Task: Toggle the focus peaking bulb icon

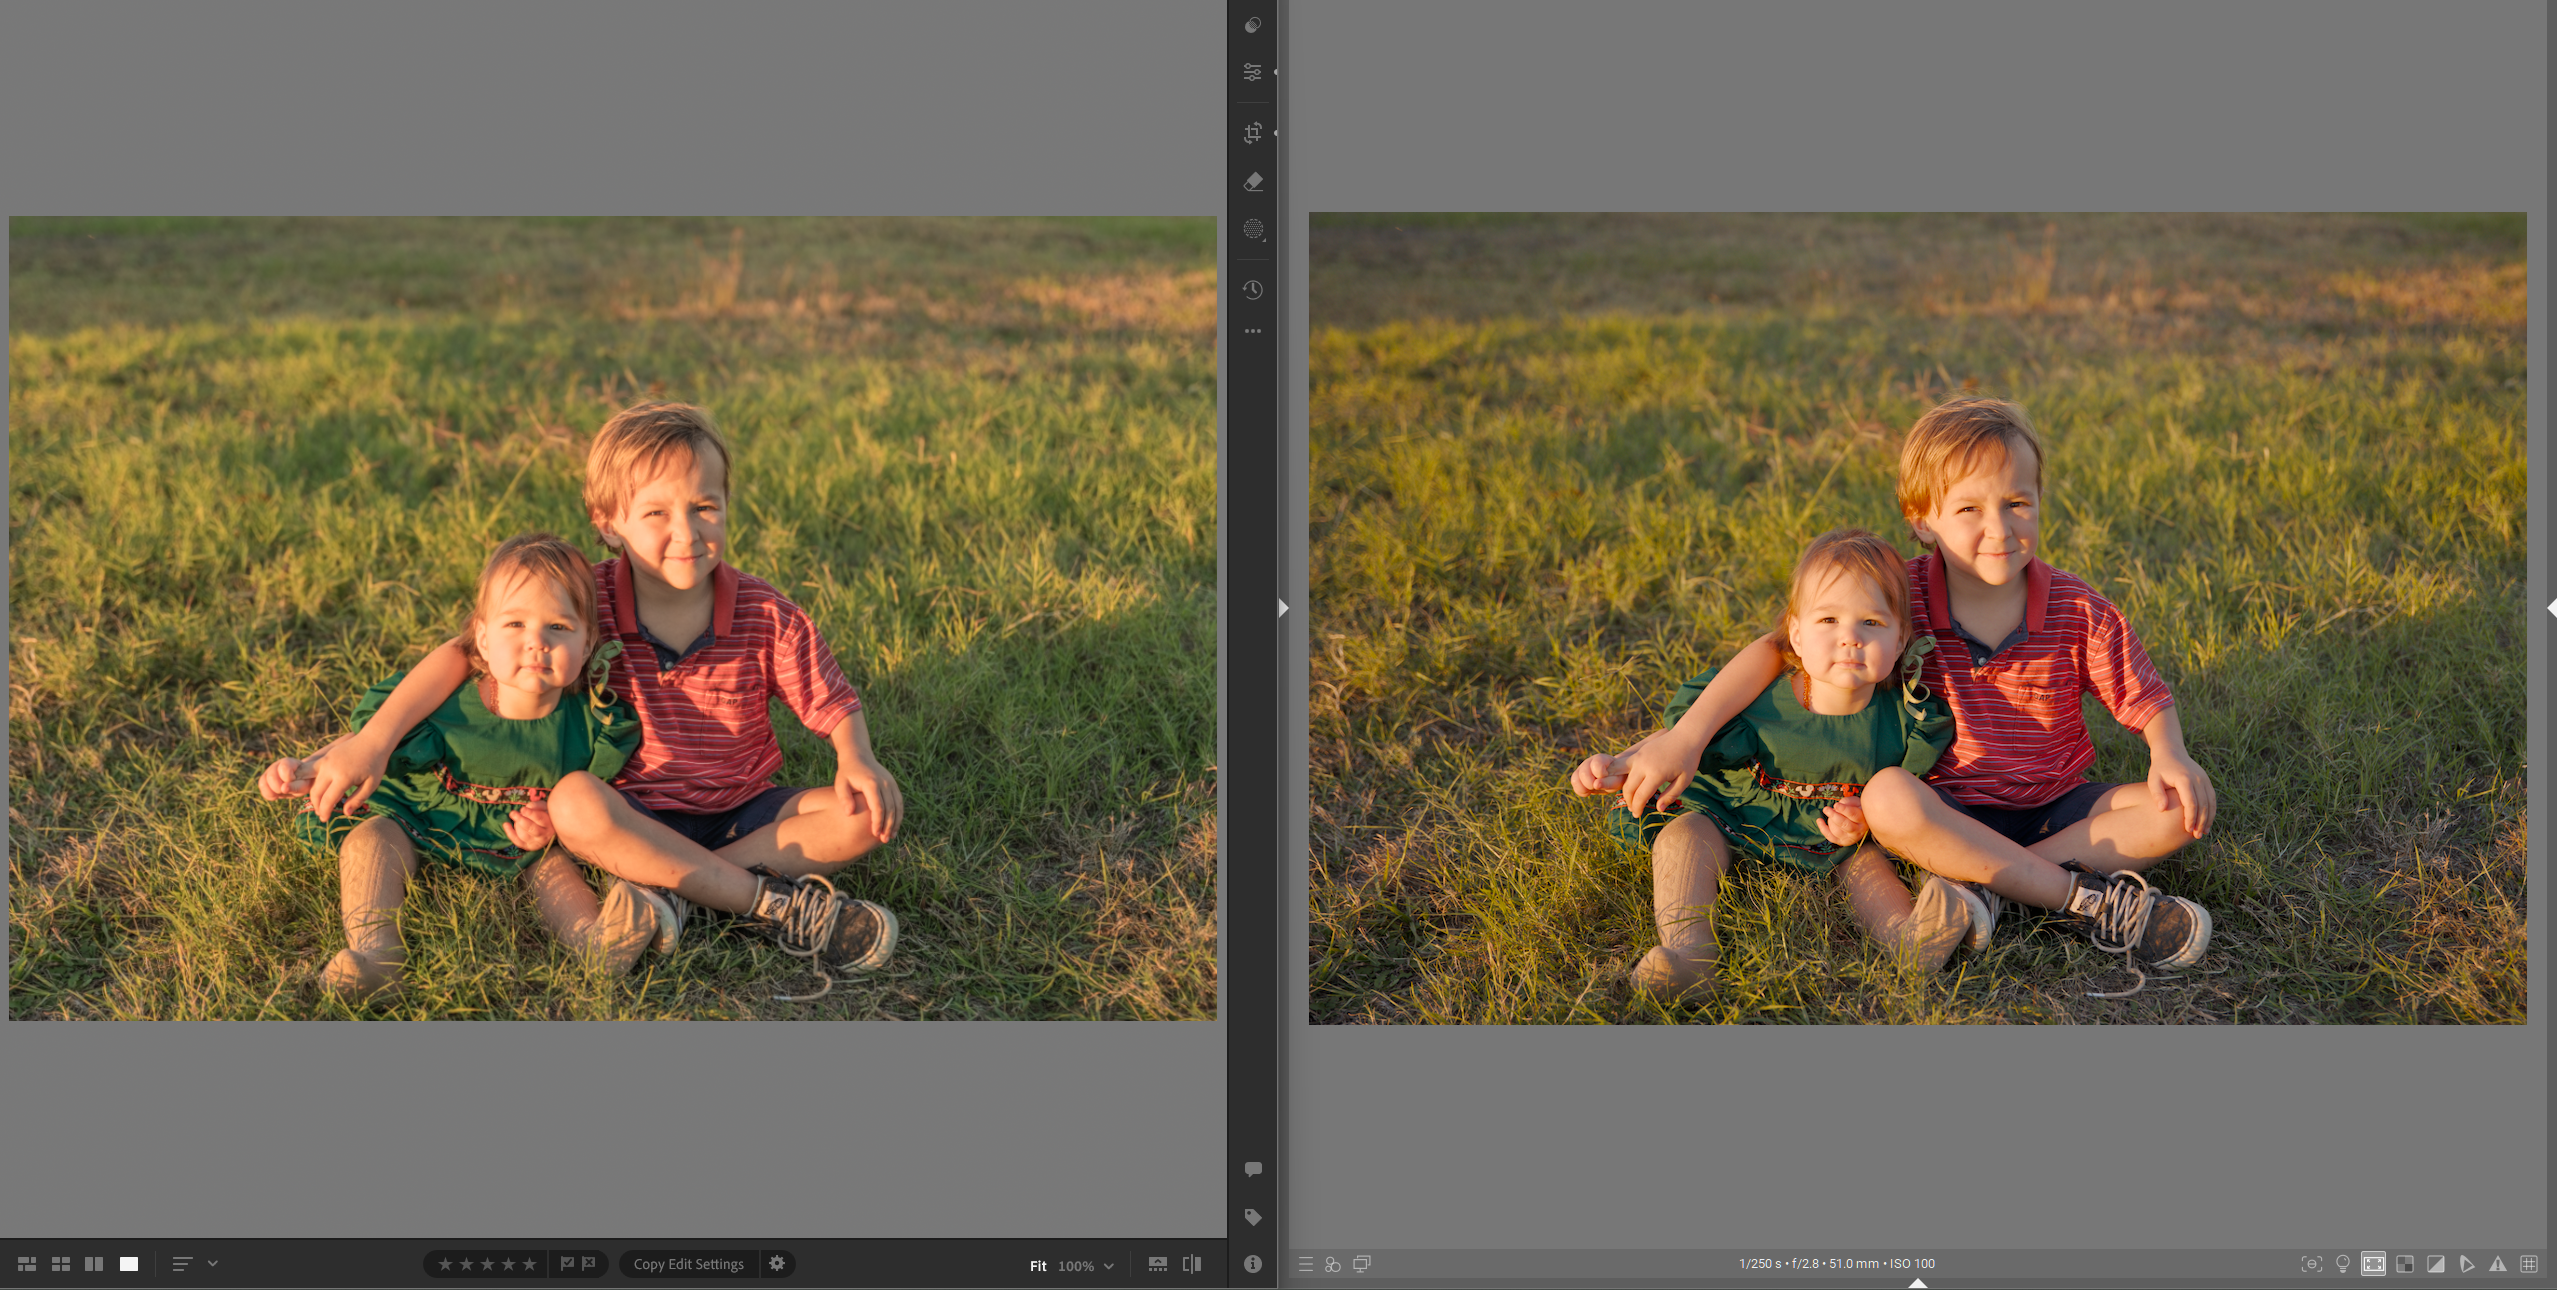Action: point(2342,1264)
